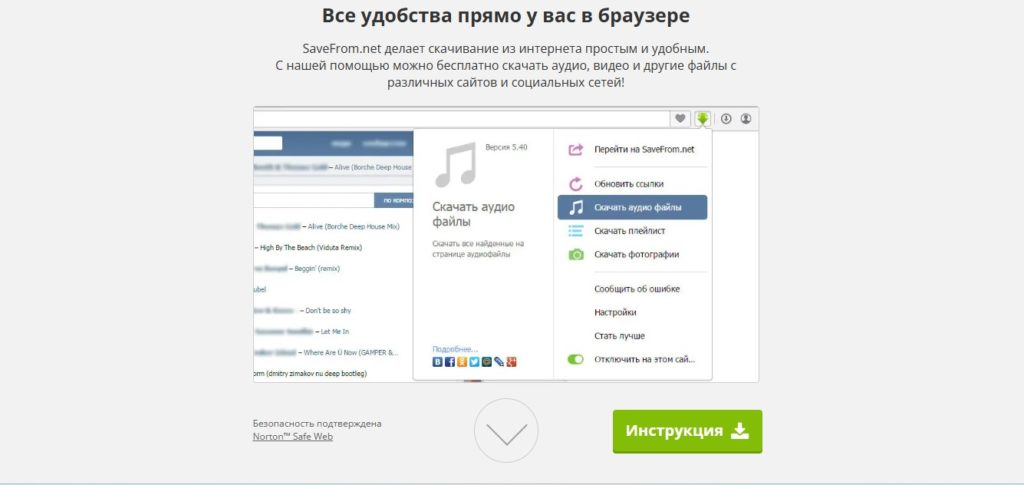Click the Безопасность подтверждена text
The height and width of the screenshot is (485, 1024).
pos(317,424)
